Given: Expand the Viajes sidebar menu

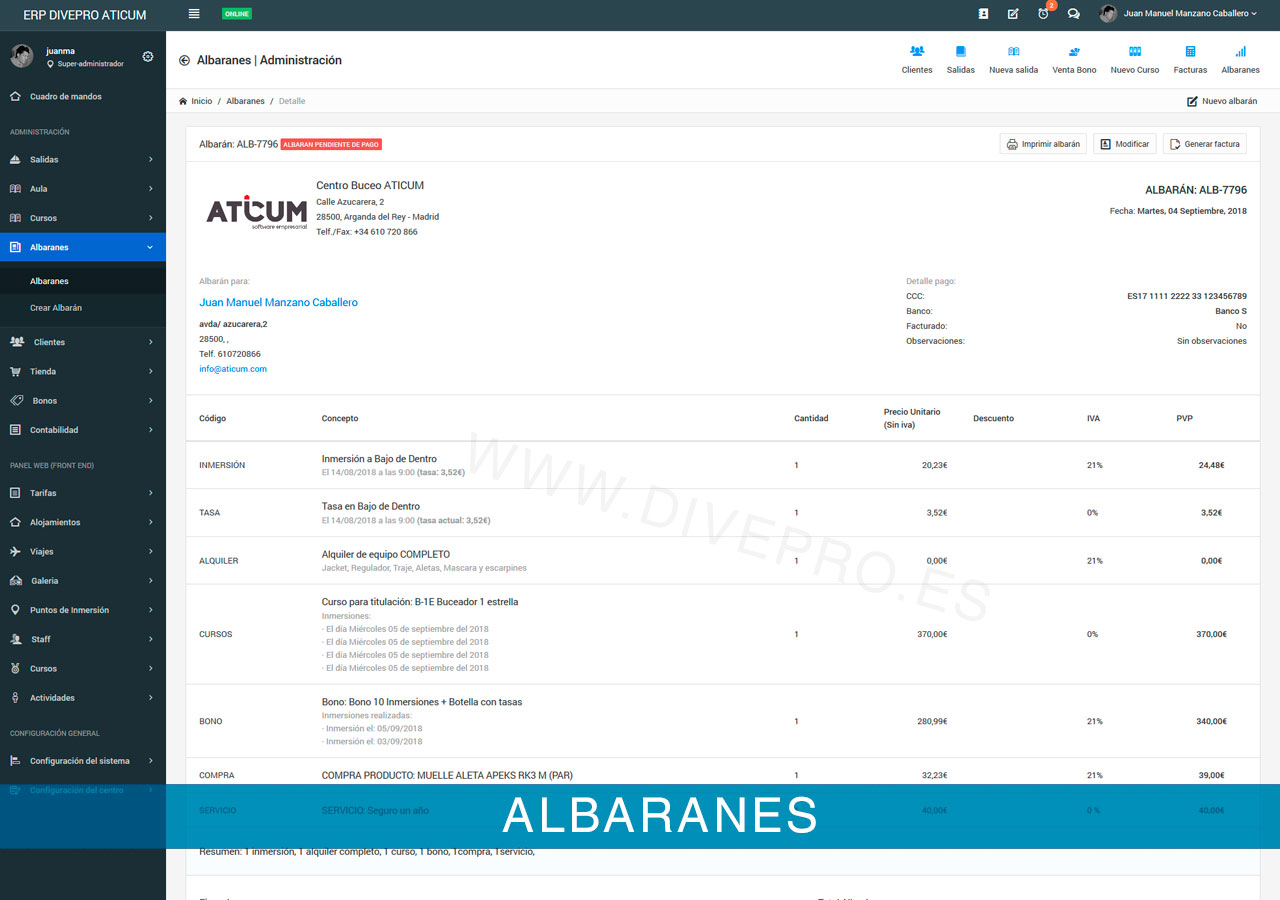Looking at the screenshot, I should coord(83,551).
